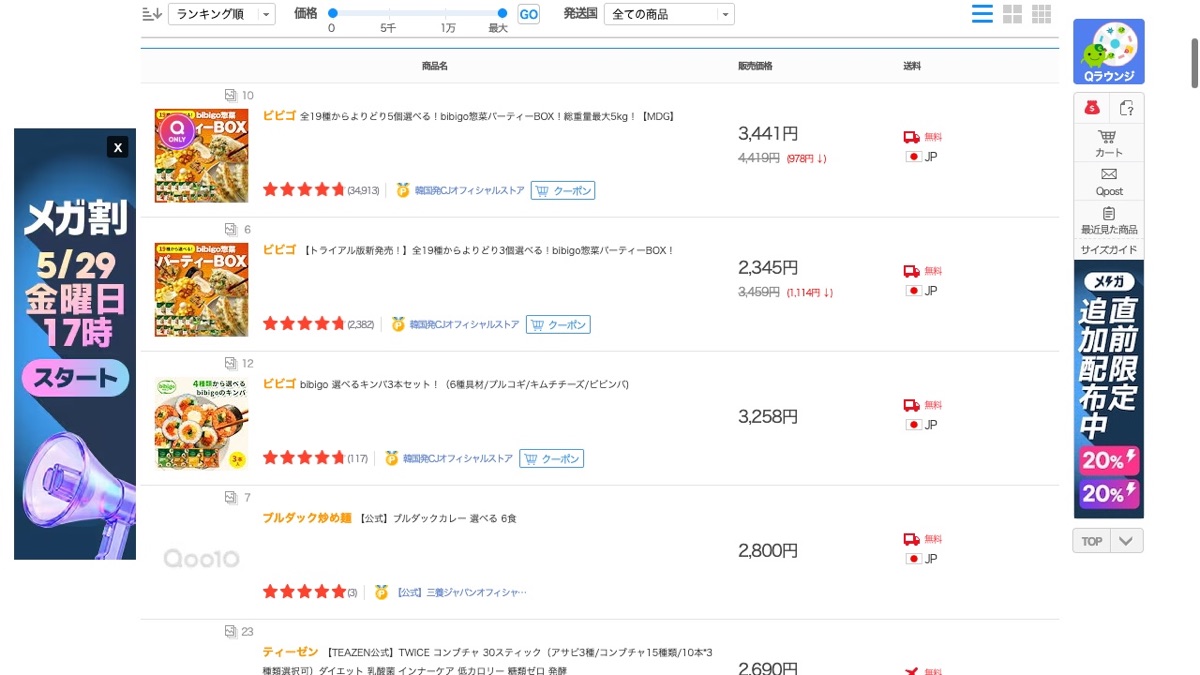Click クーポン button on the 3,441円 row
The width and height of the screenshot is (1200, 675).
pyautogui.click(x=563, y=190)
